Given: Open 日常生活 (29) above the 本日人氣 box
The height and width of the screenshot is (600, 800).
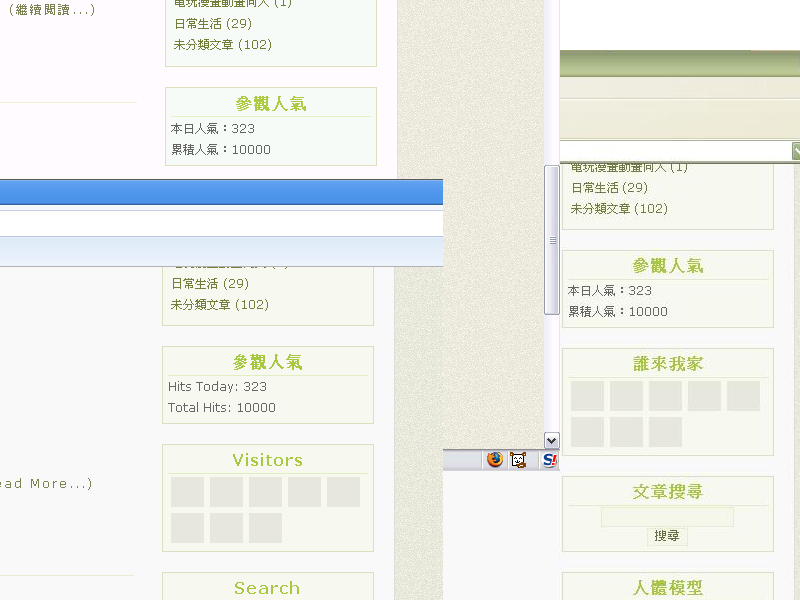Looking at the screenshot, I should (213, 23).
